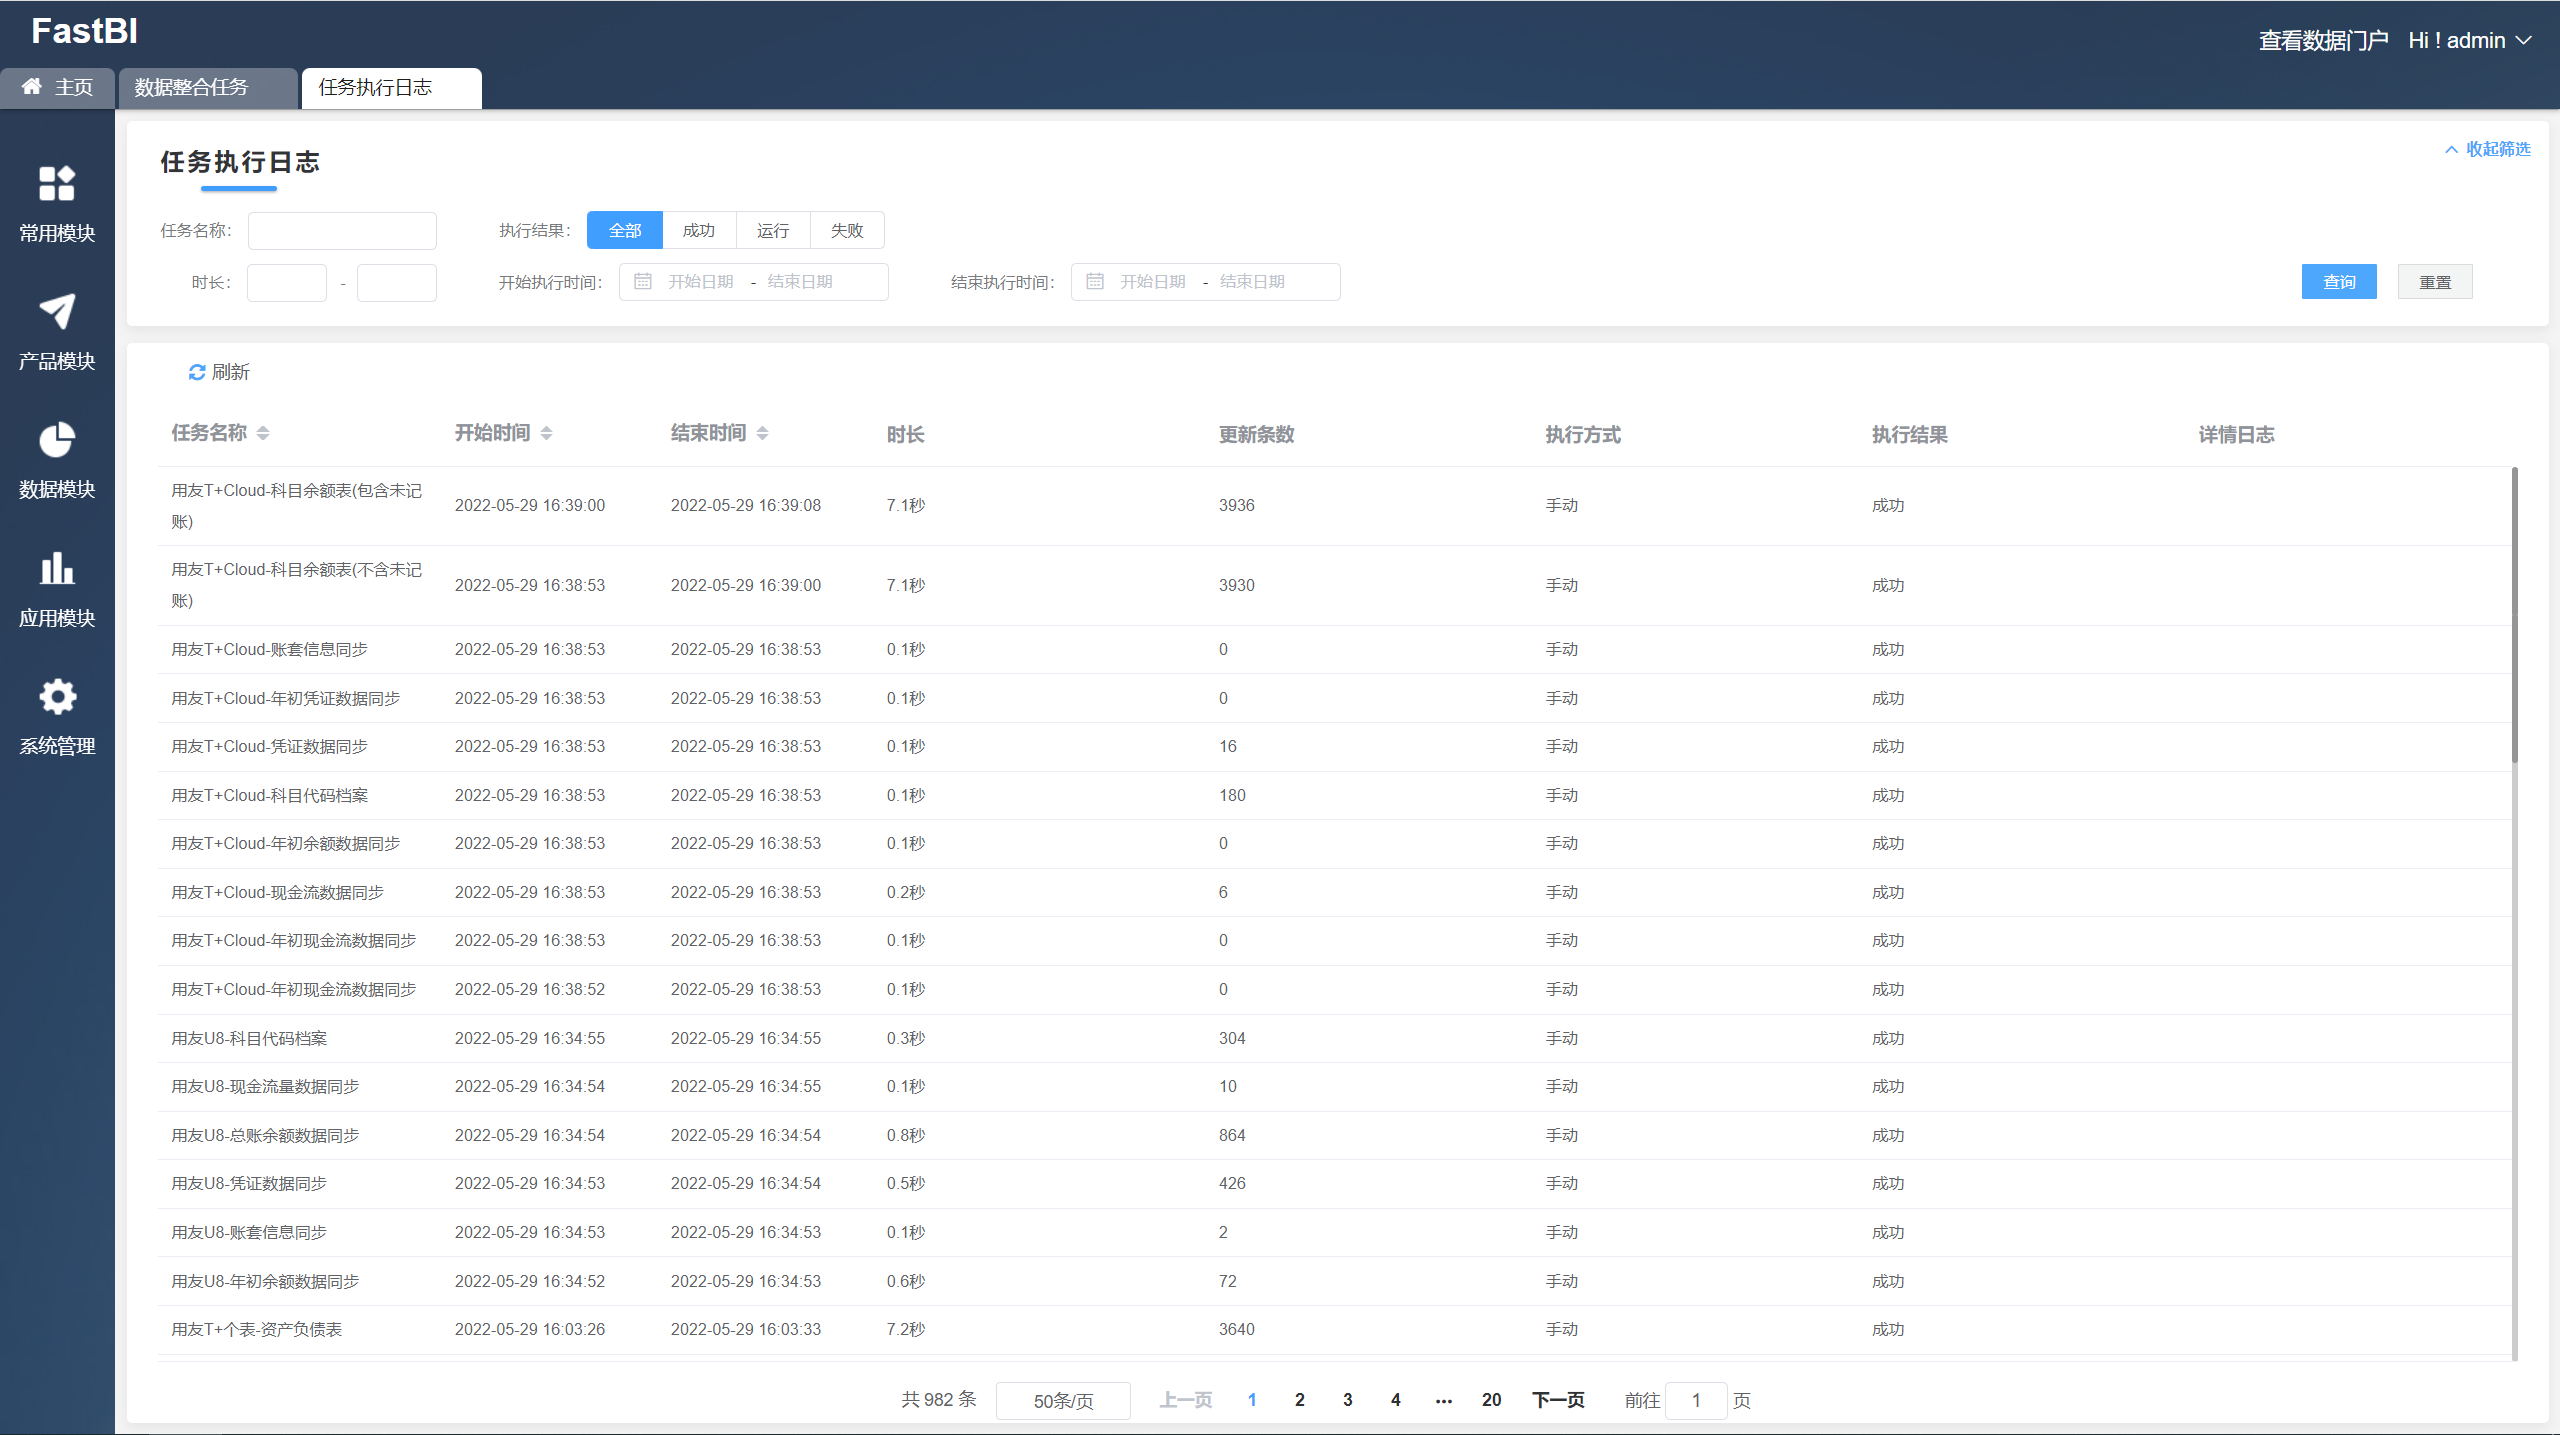
Task: Open the 应用模块 bar chart icon
Action: 57,569
